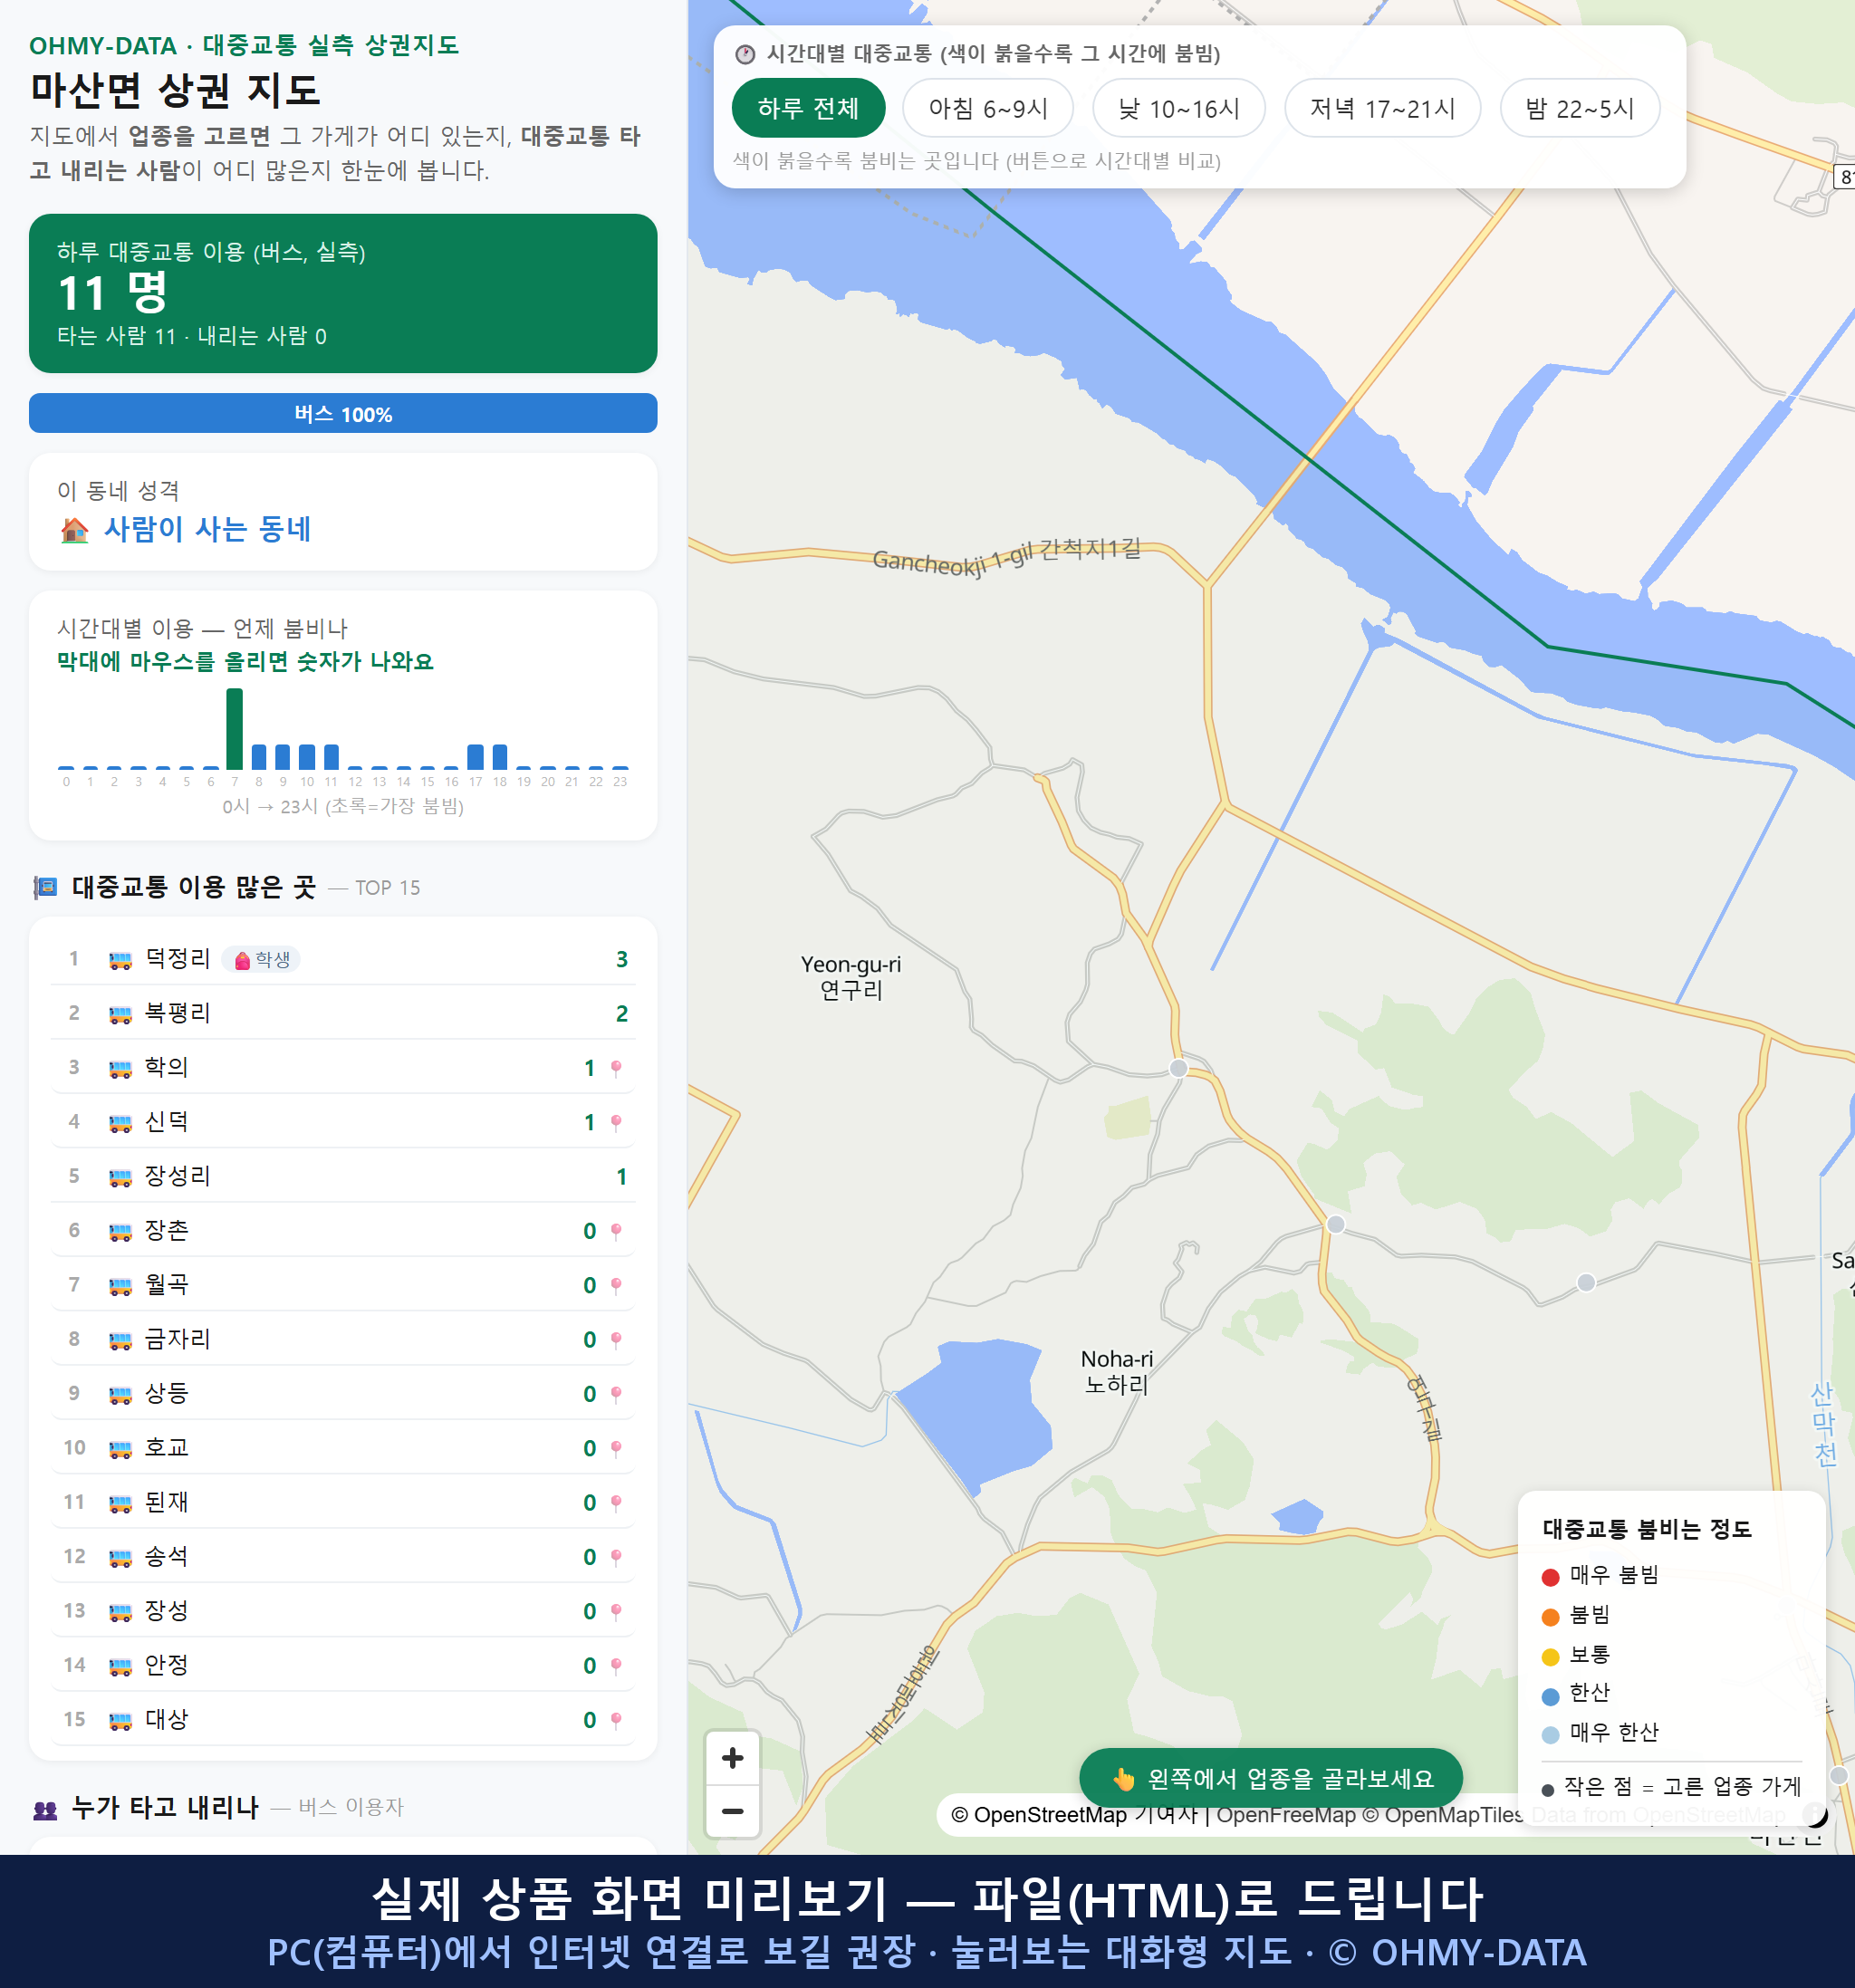Select the 복평리 stop name

pos(177,1013)
